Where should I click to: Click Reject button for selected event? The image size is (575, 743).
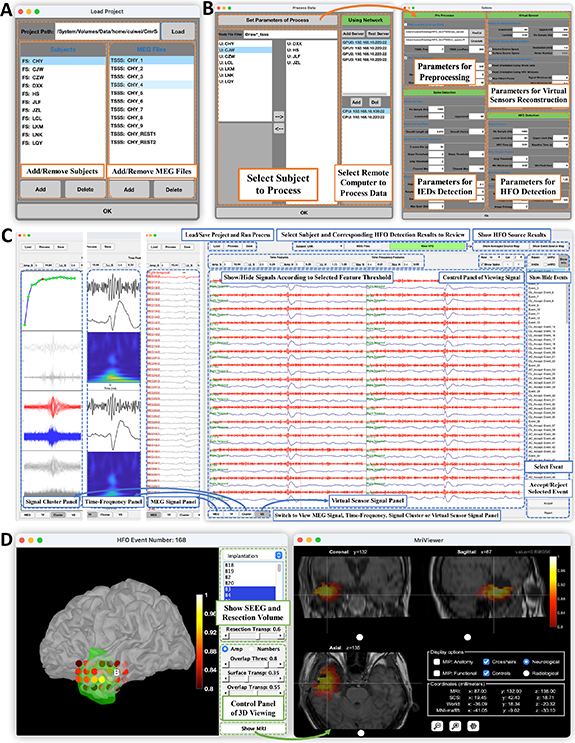point(548,513)
